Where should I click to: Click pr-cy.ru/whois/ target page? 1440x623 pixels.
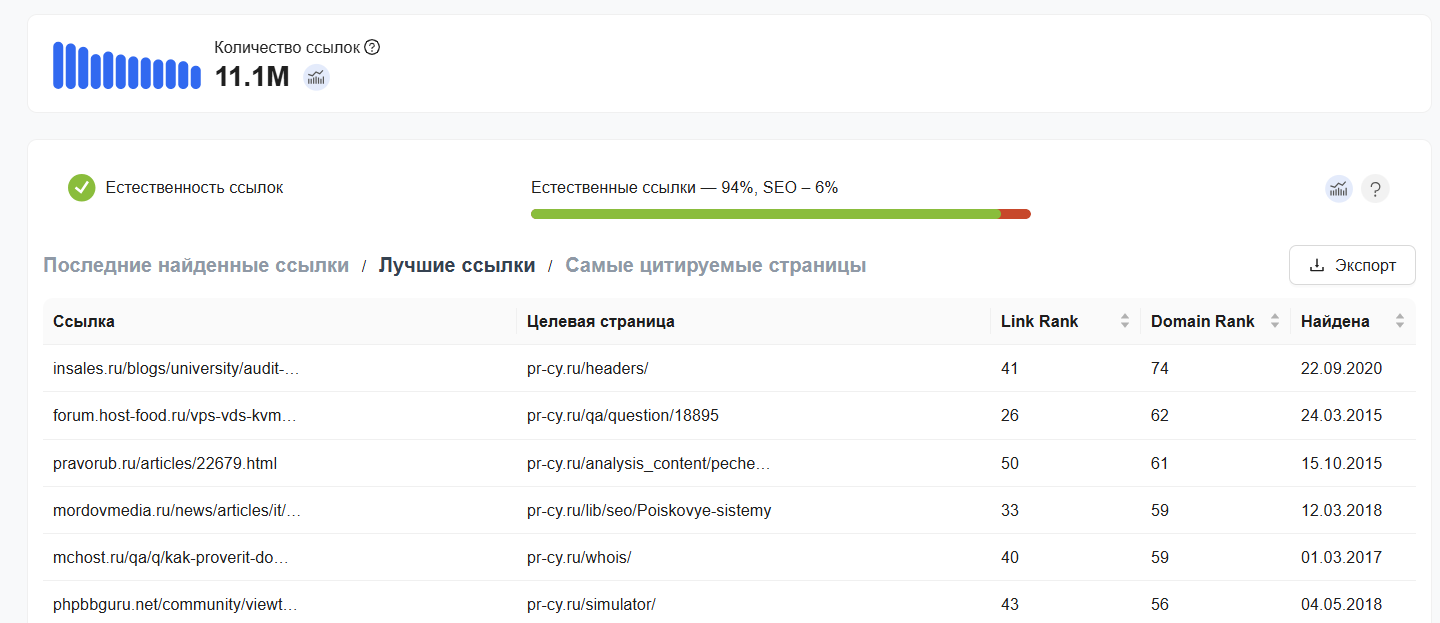(578, 557)
